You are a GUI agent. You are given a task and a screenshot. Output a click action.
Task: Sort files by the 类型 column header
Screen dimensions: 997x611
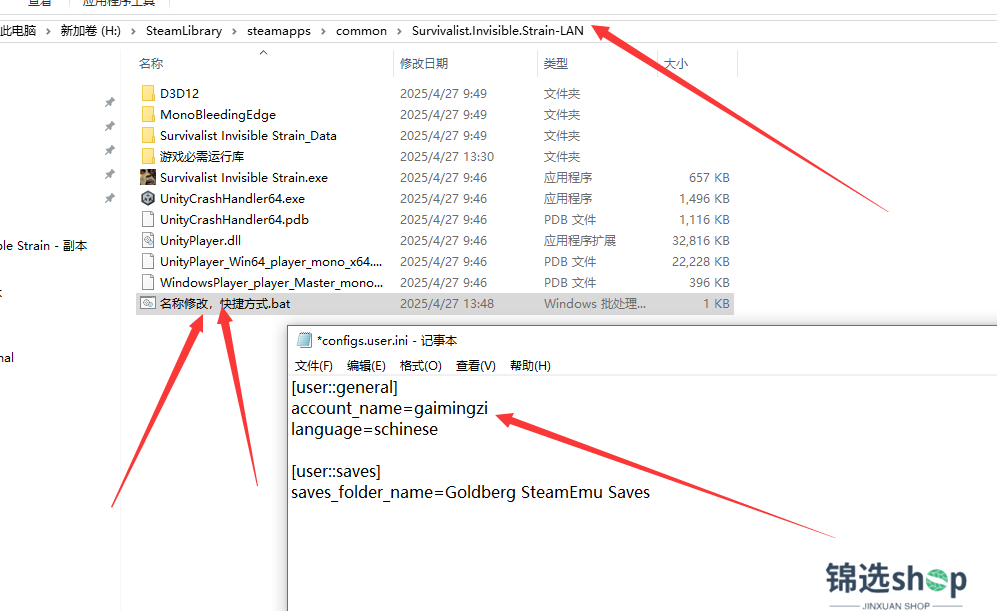click(556, 64)
